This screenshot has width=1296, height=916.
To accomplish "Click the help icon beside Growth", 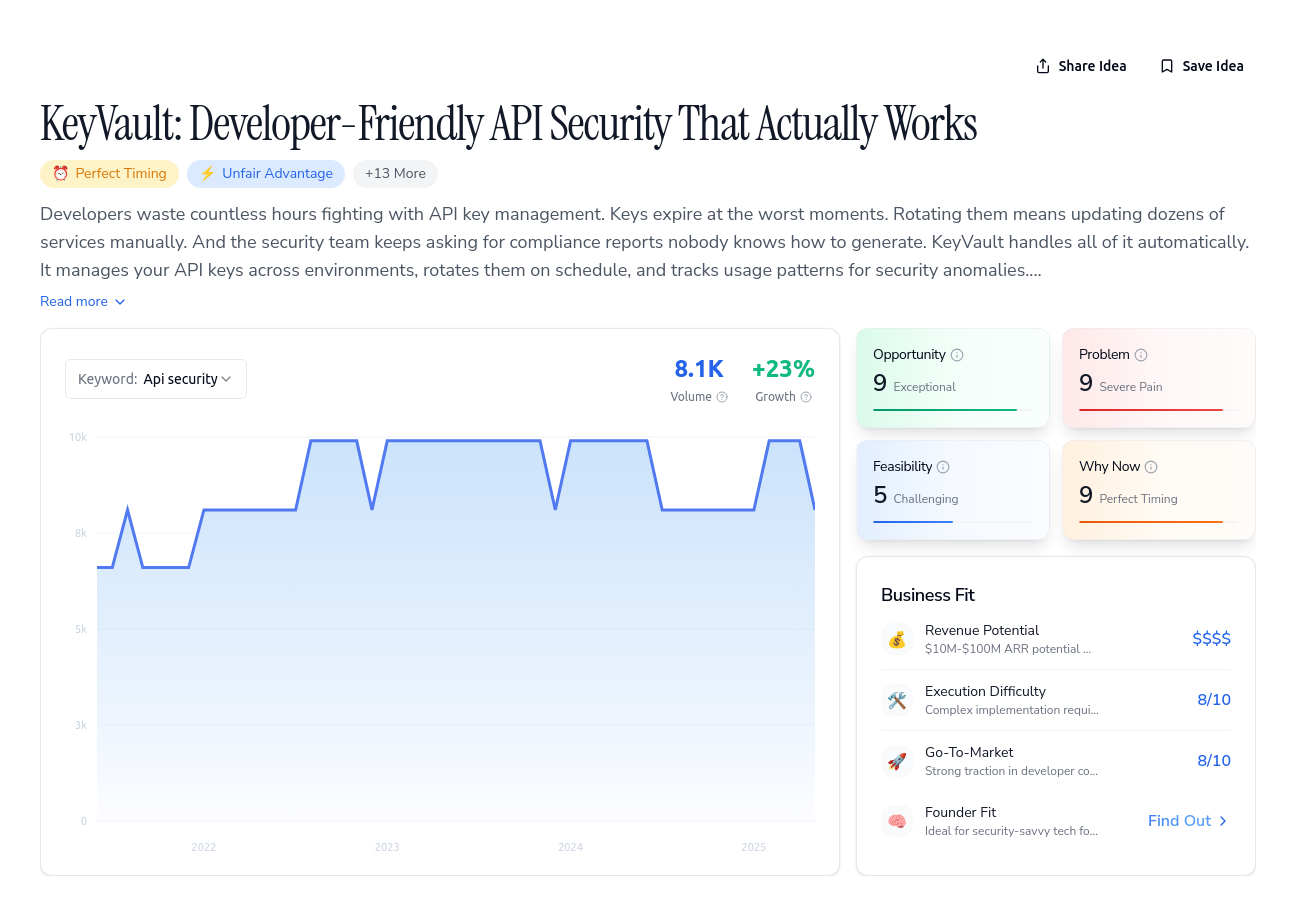I will coord(806,397).
